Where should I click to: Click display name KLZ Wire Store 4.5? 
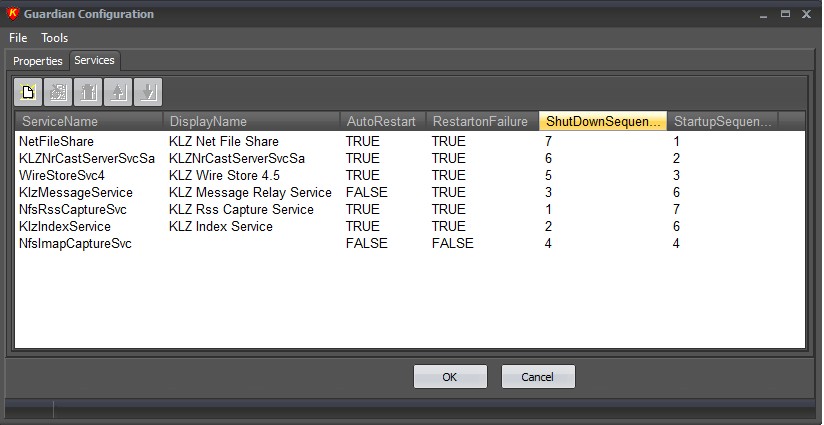pos(224,175)
